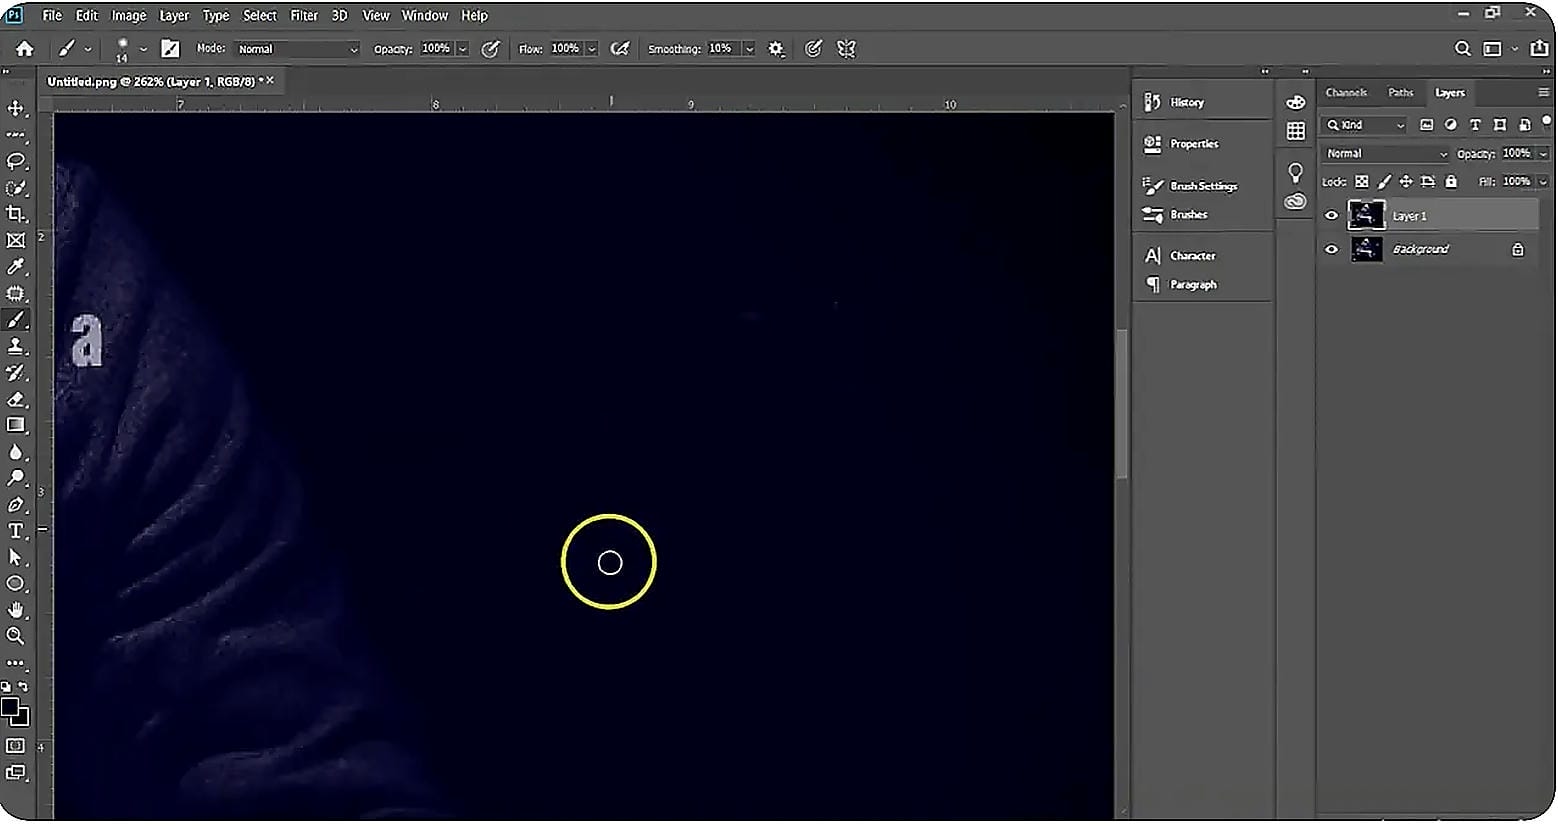Select the Horizontal Type tool
The width and height of the screenshot is (1558, 826).
coord(16,531)
